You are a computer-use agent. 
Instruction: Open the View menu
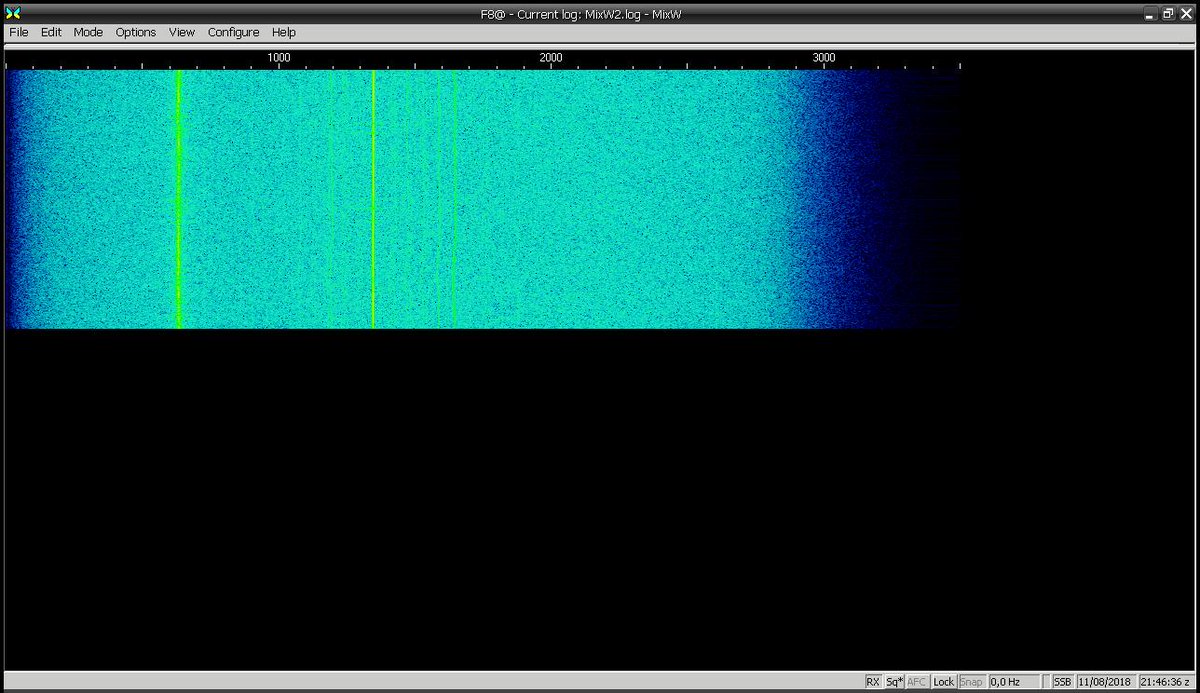pyautogui.click(x=181, y=32)
